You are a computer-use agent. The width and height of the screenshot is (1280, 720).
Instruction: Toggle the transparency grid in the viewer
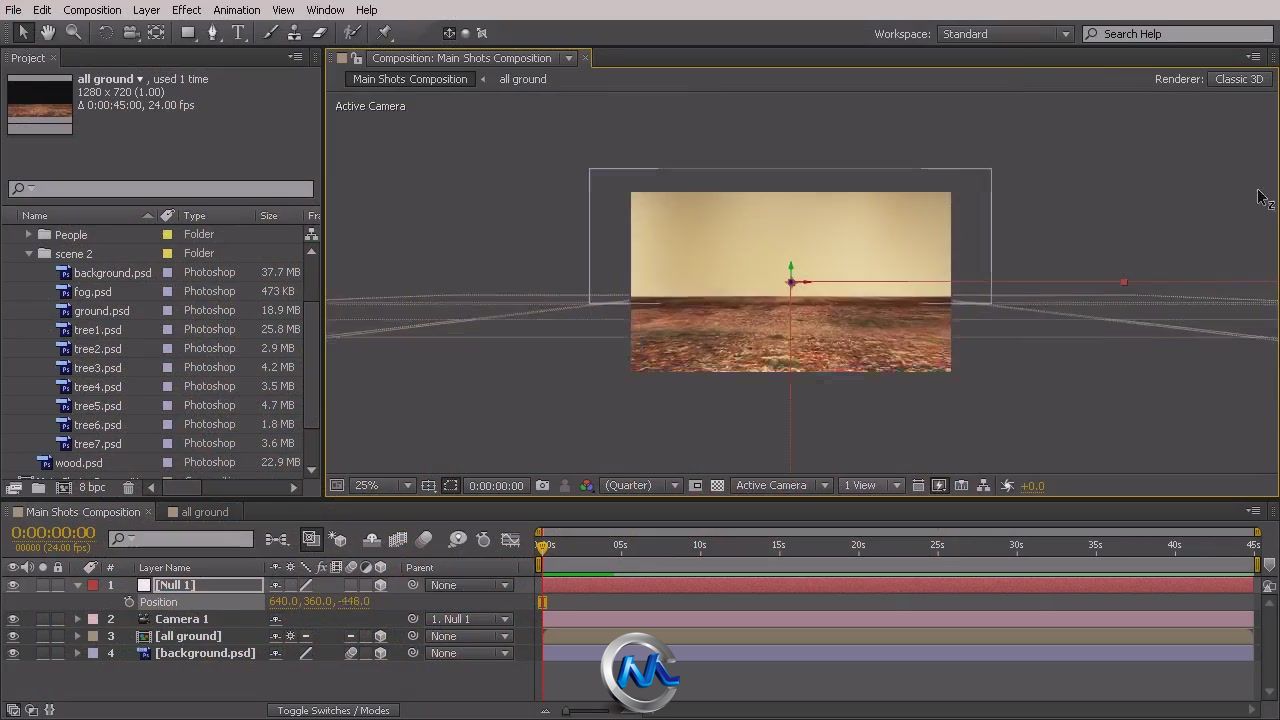pyautogui.click(x=717, y=486)
